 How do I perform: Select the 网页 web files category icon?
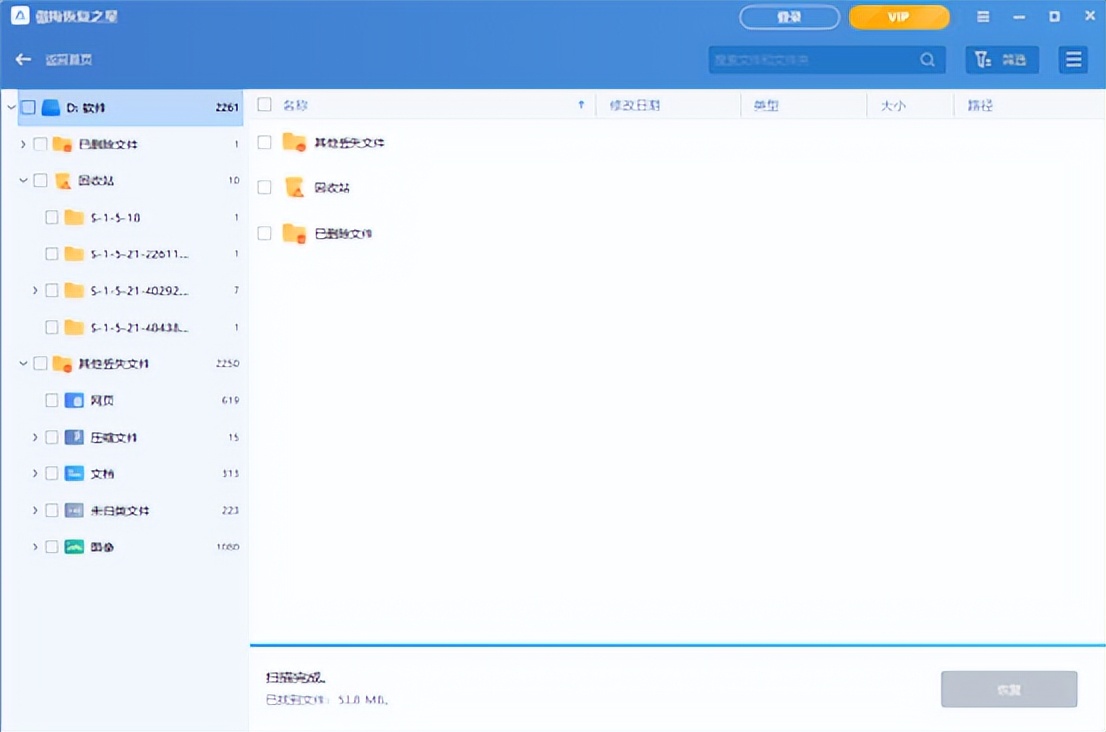point(73,400)
